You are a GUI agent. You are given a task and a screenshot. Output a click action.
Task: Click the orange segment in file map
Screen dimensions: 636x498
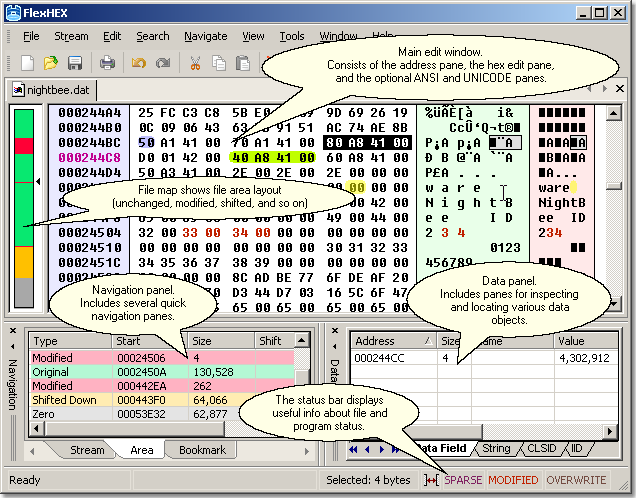24,262
